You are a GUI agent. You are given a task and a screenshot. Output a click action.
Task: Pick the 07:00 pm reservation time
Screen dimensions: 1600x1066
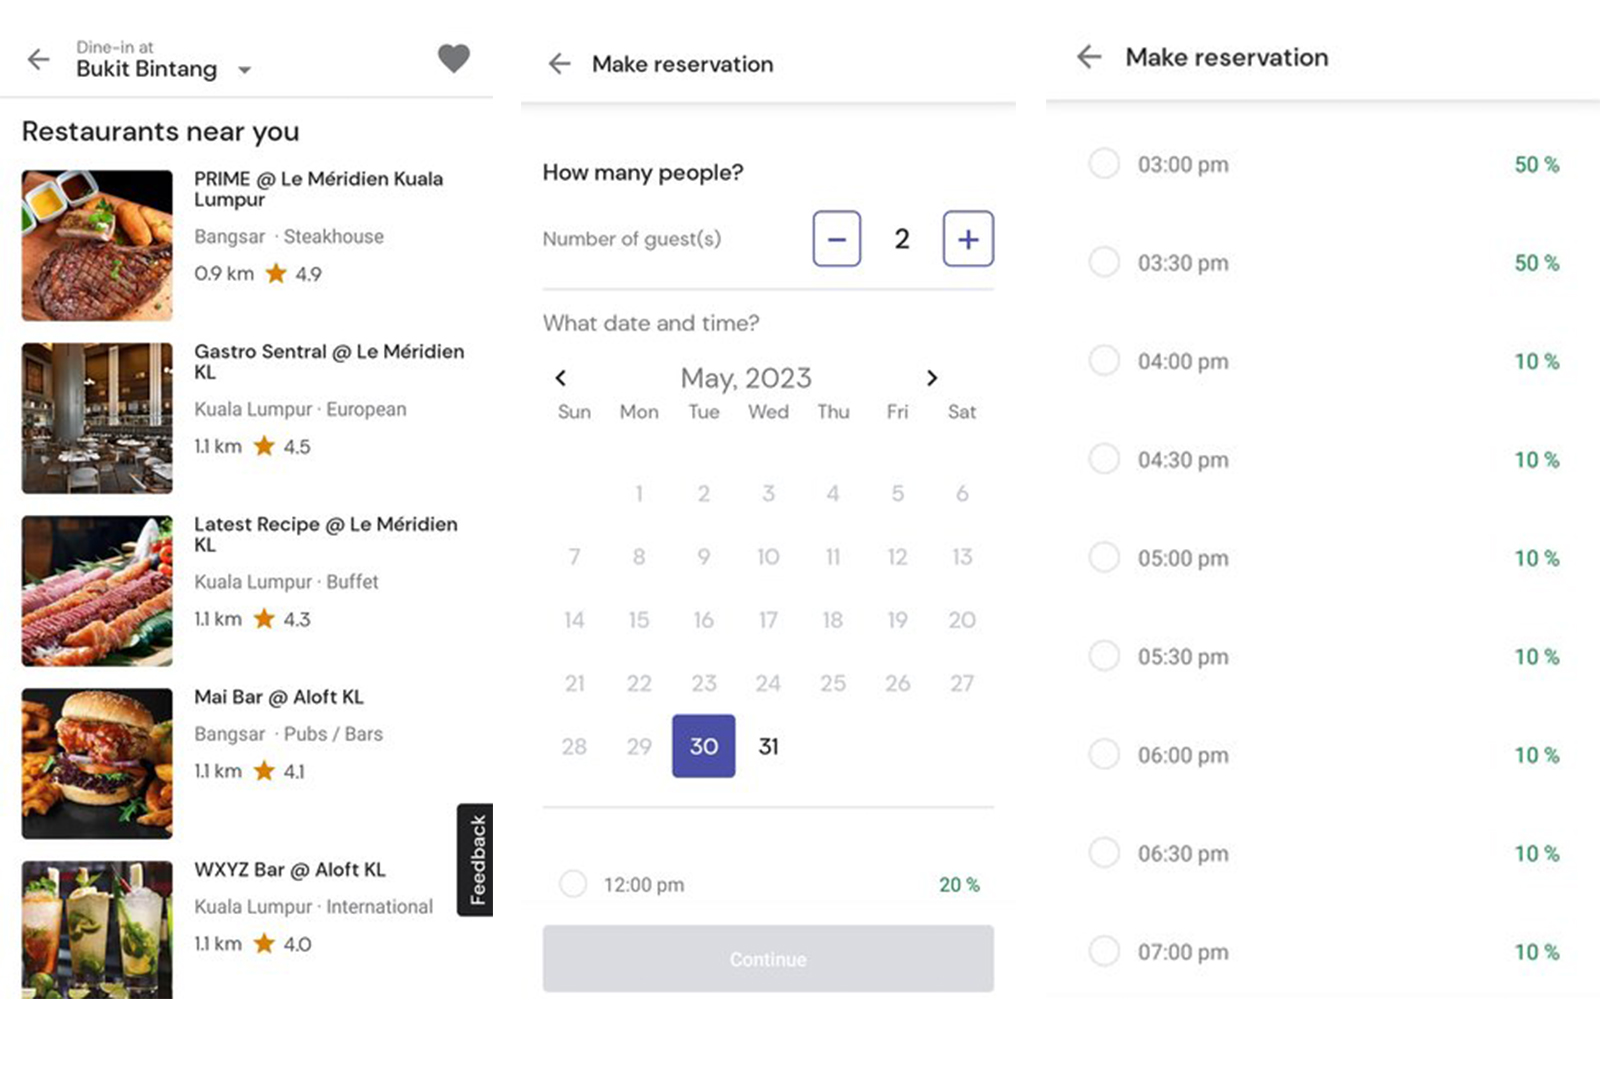pyautogui.click(x=1104, y=951)
